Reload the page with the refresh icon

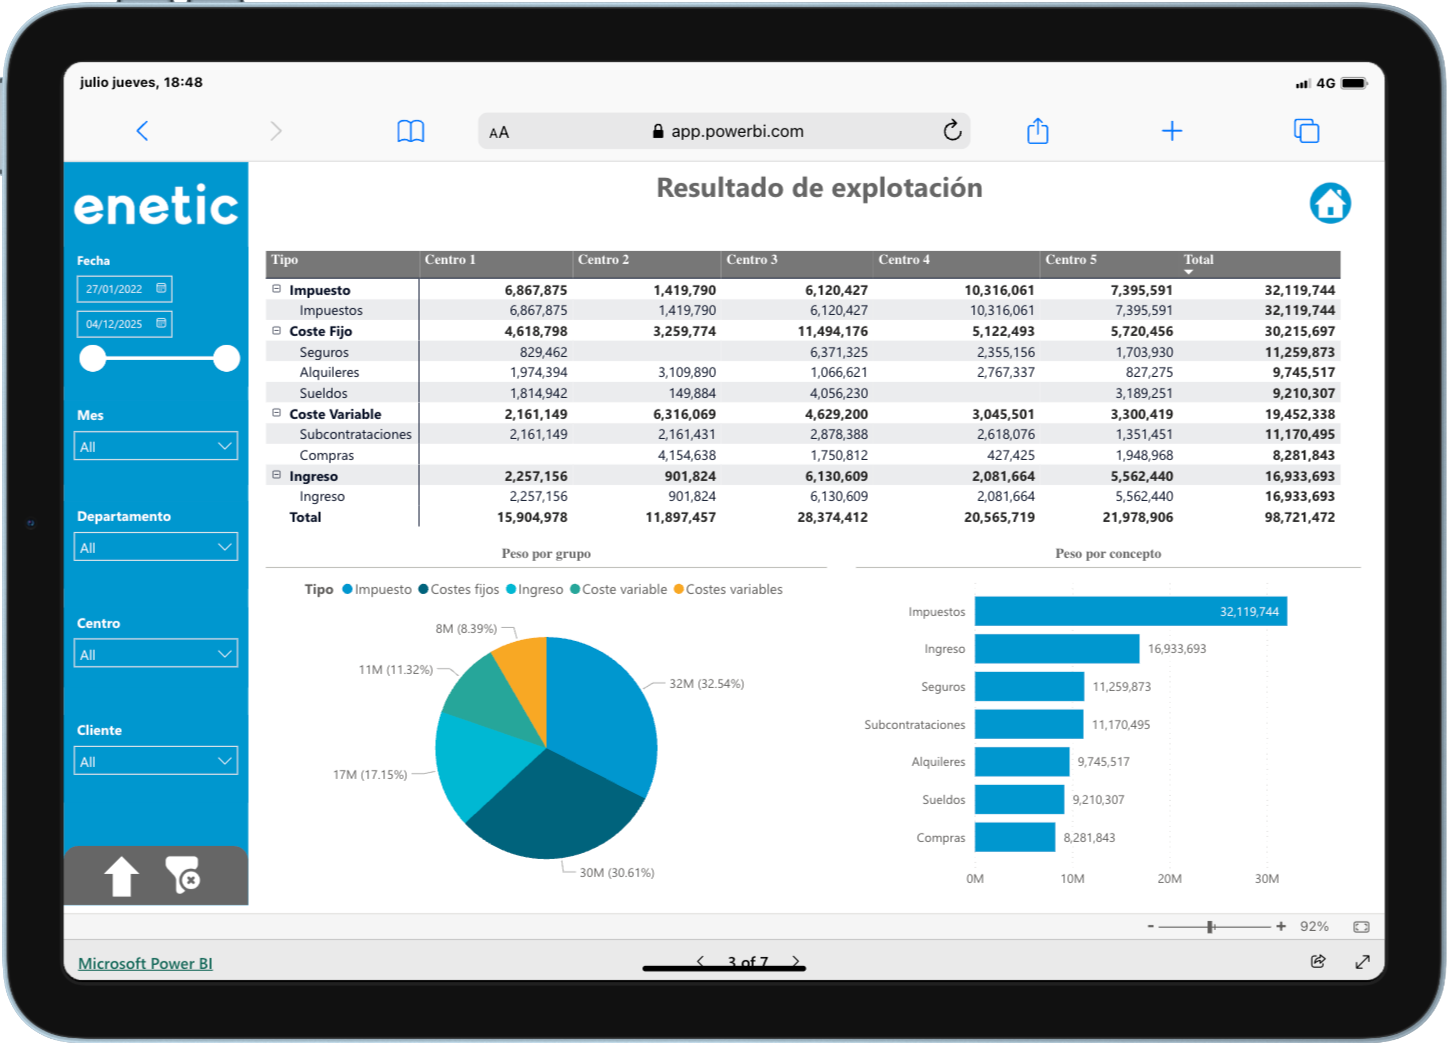pyautogui.click(x=952, y=130)
